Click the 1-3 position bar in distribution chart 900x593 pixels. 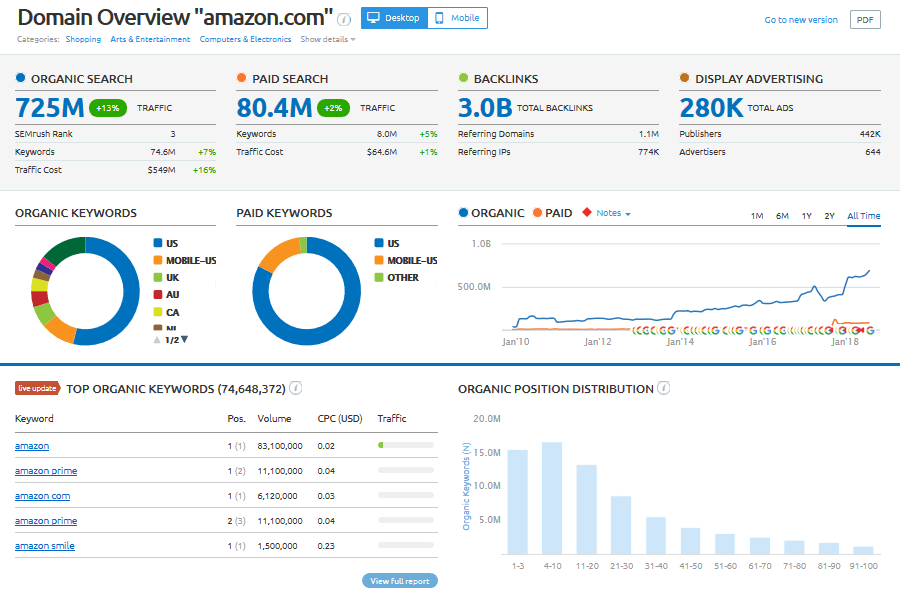click(x=518, y=502)
